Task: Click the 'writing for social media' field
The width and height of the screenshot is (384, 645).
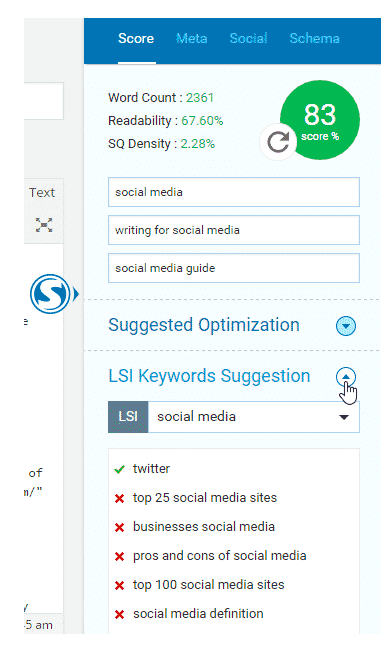Action: (x=234, y=230)
